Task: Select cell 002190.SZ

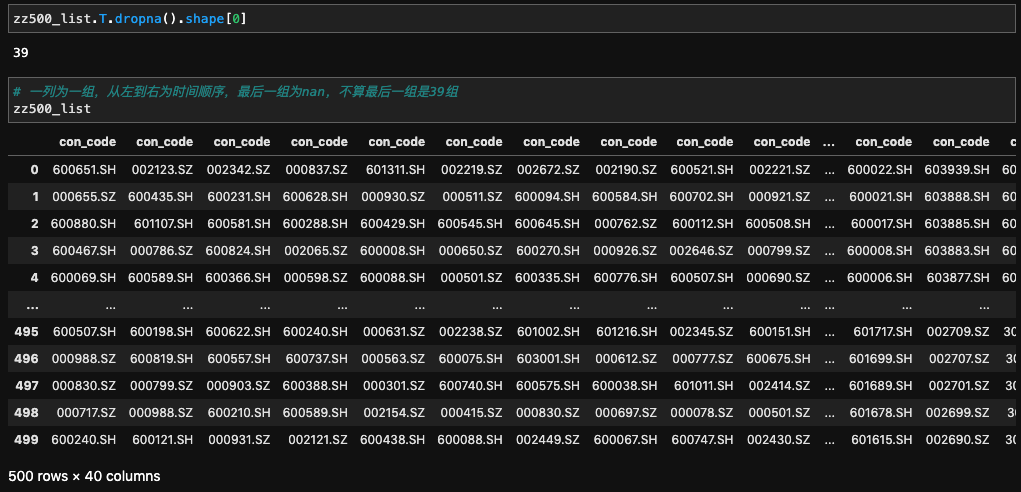Action: tap(626, 169)
